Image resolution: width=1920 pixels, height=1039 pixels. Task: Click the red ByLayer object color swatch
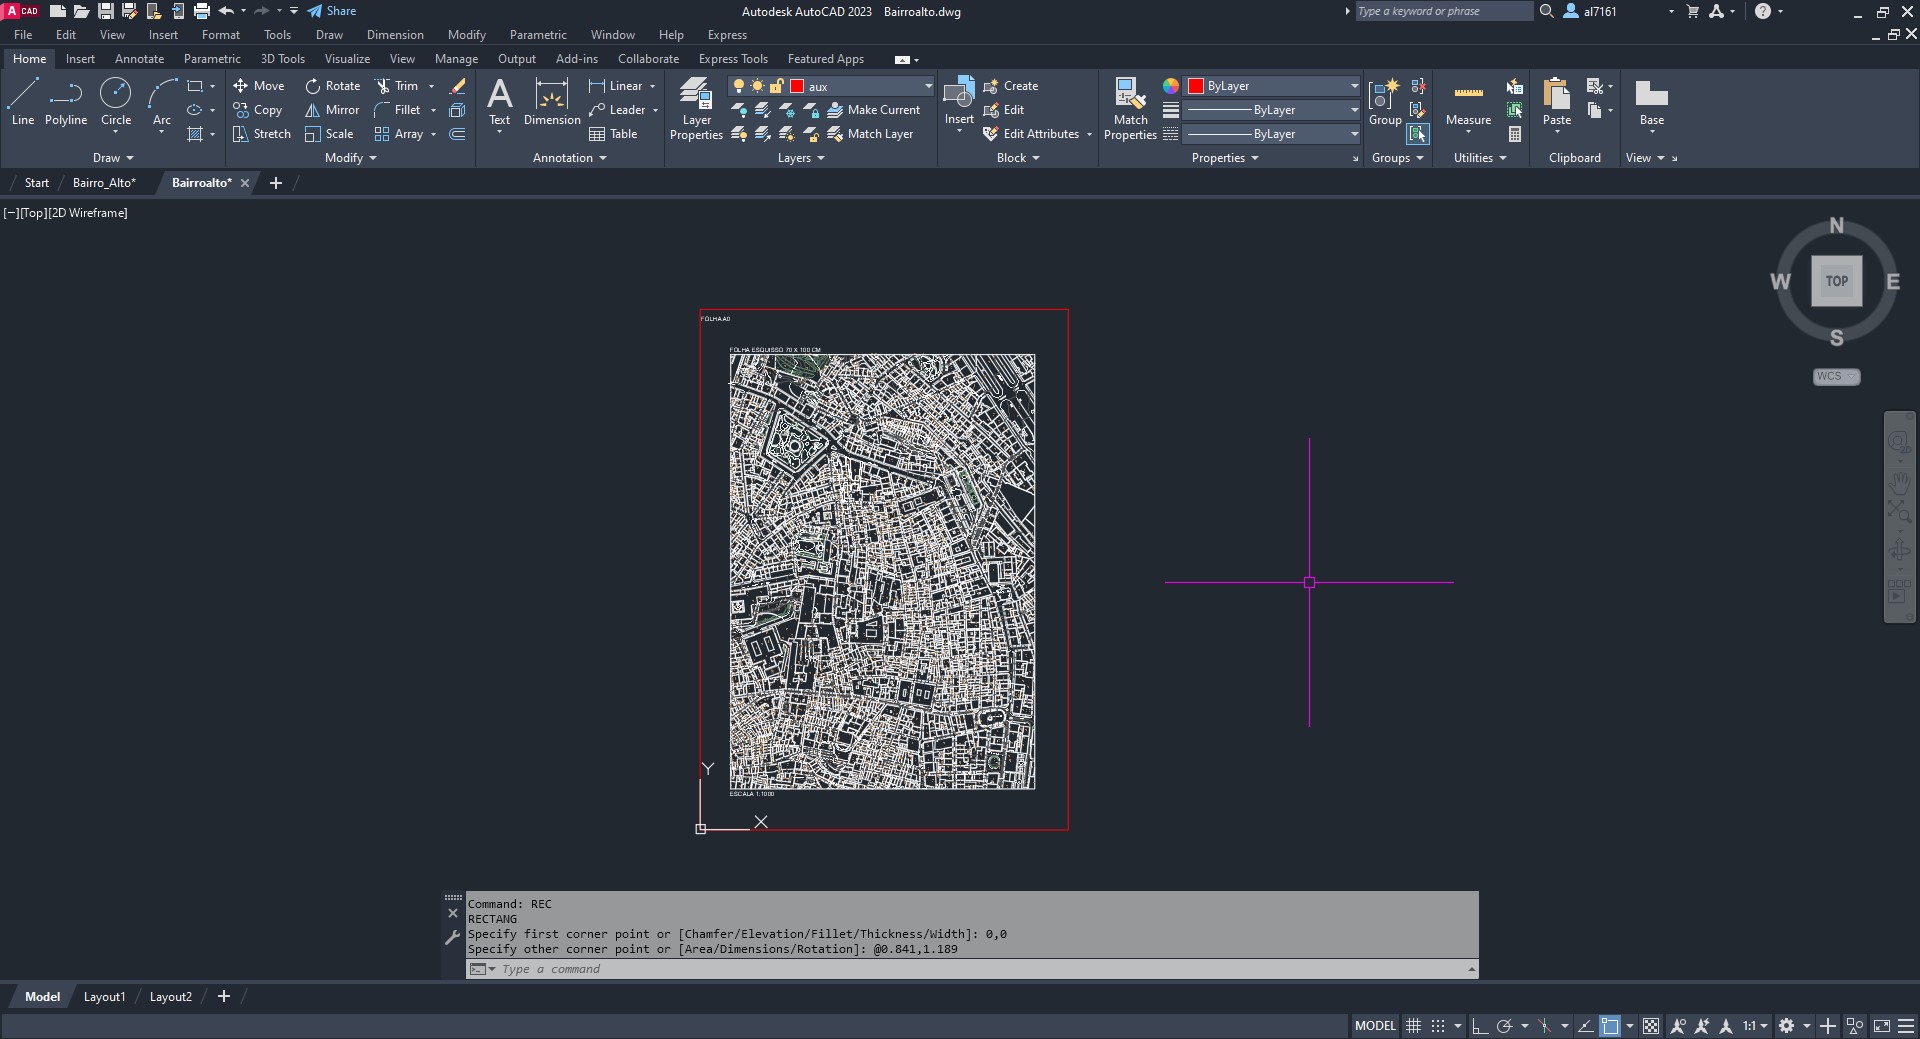pyautogui.click(x=1195, y=86)
